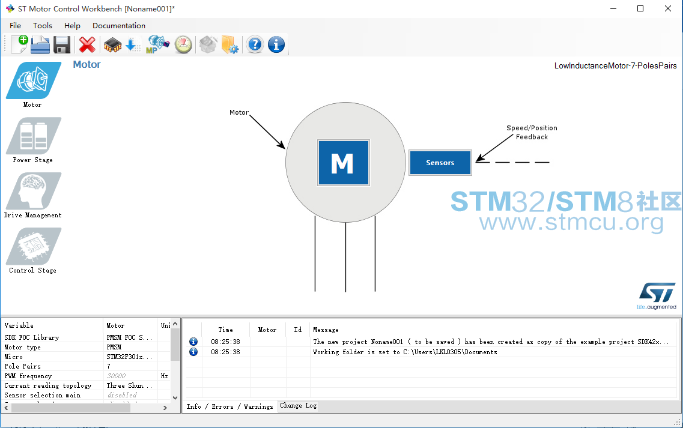Click the Message column header

pos(326,328)
